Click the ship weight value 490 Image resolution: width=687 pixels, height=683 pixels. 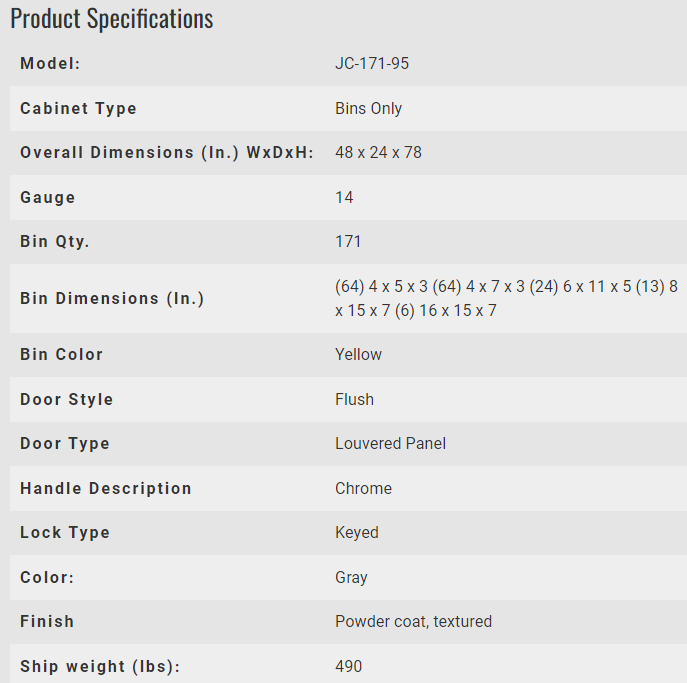pos(348,666)
